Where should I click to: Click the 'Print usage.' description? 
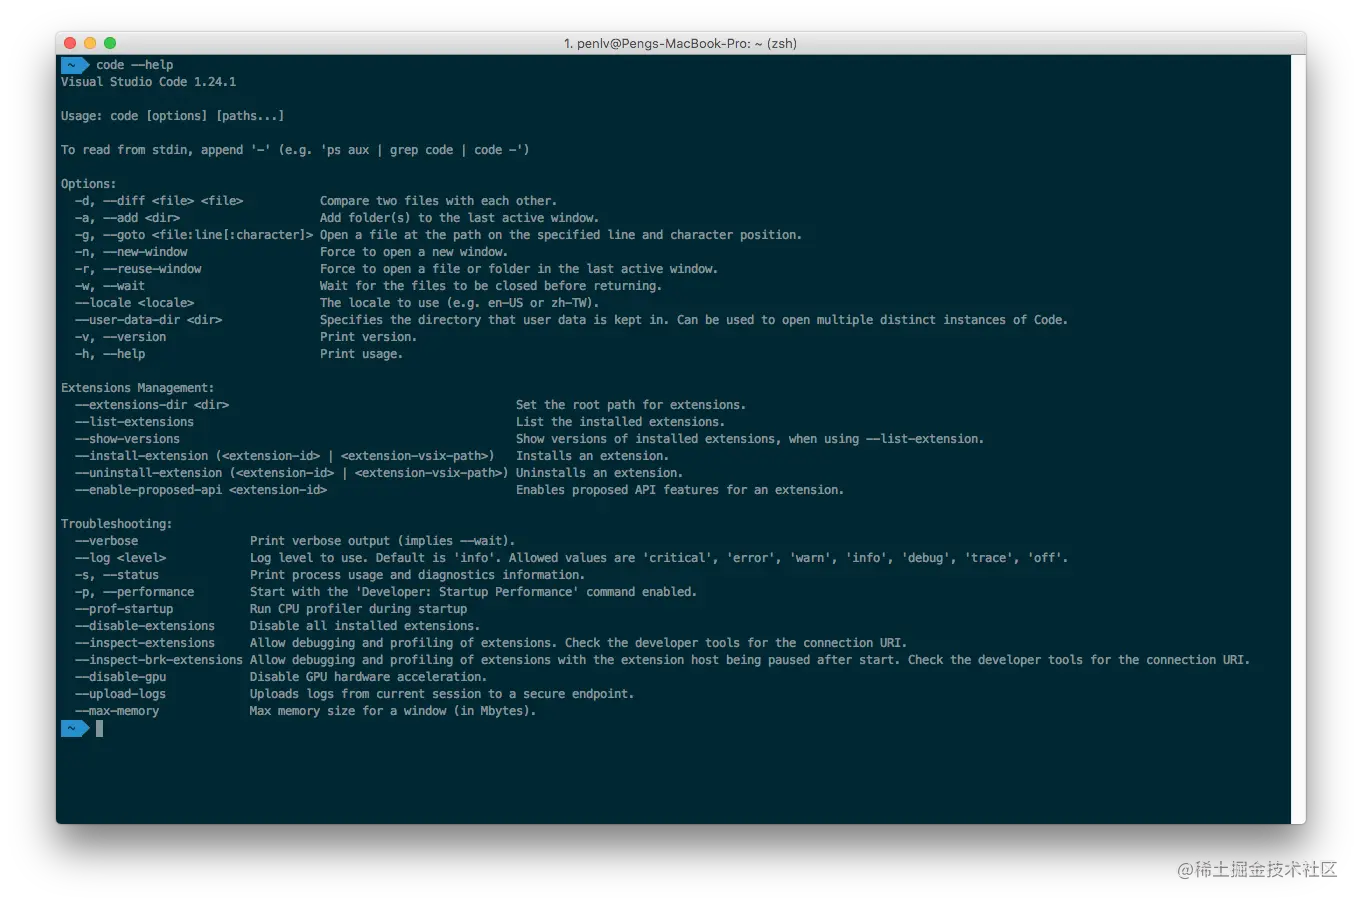click(362, 354)
